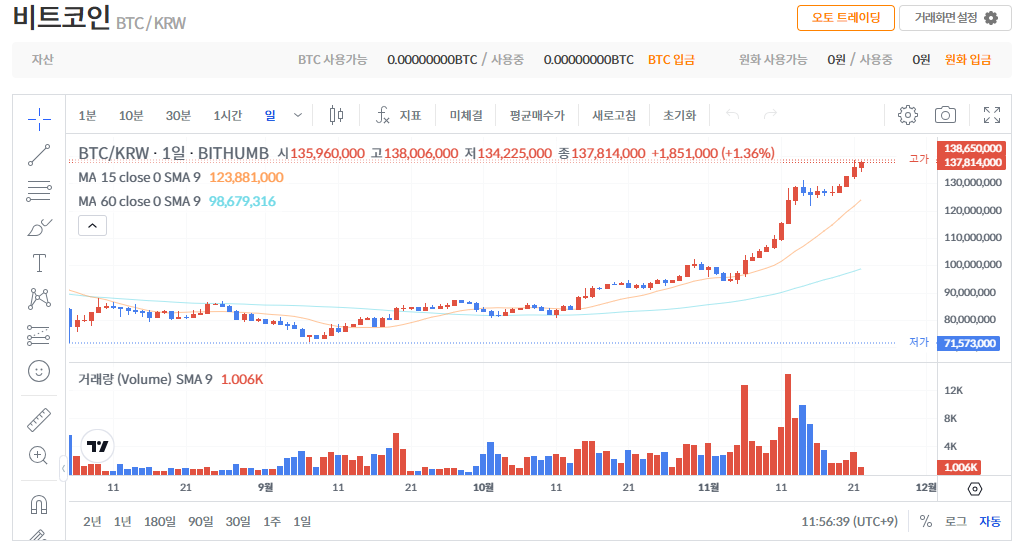Select the 1분 interval
1030x553 pixels.
pos(87,116)
